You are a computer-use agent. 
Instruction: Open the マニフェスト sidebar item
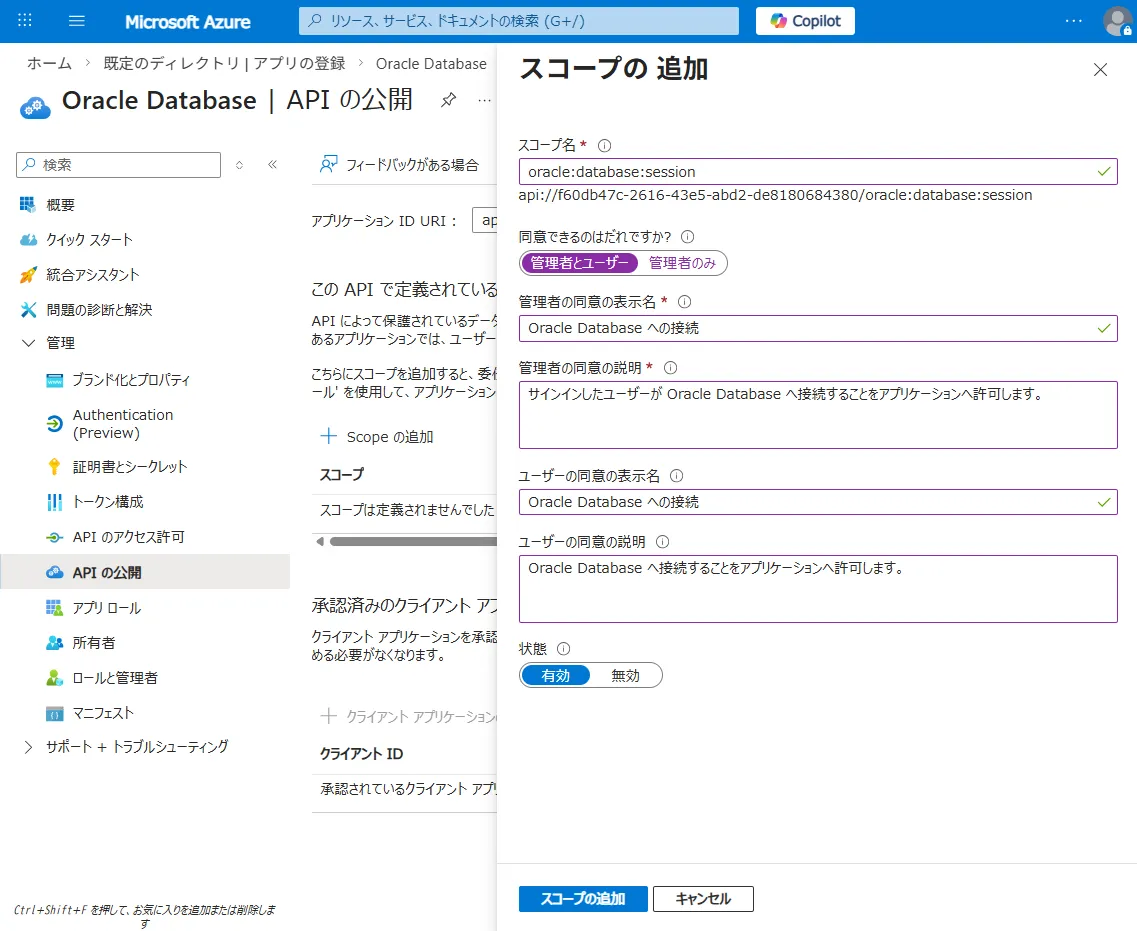[102, 713]
